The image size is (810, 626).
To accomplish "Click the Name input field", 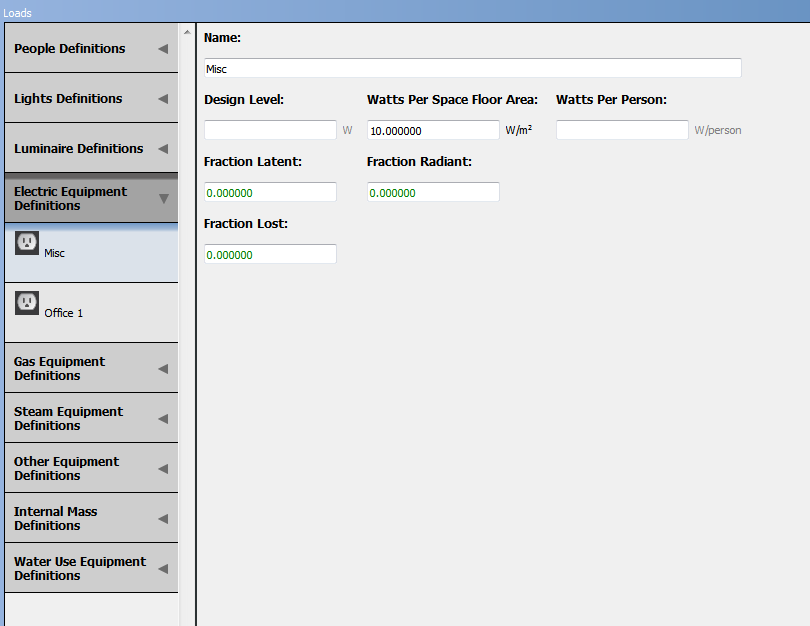I will click(473, 68).
